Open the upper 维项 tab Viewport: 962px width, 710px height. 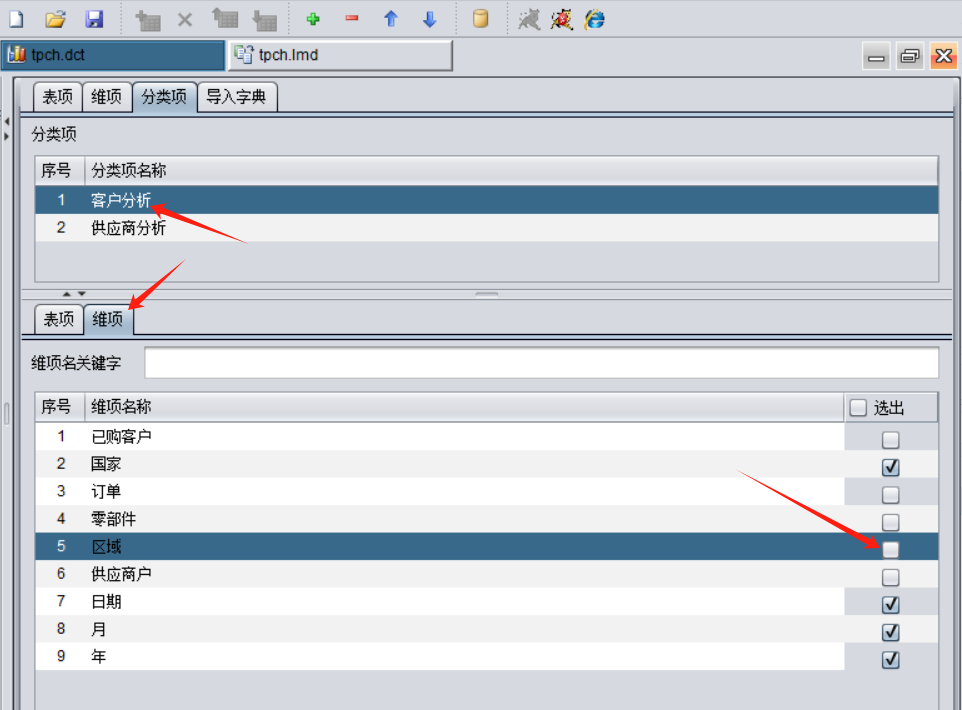(x=107, y=97)
